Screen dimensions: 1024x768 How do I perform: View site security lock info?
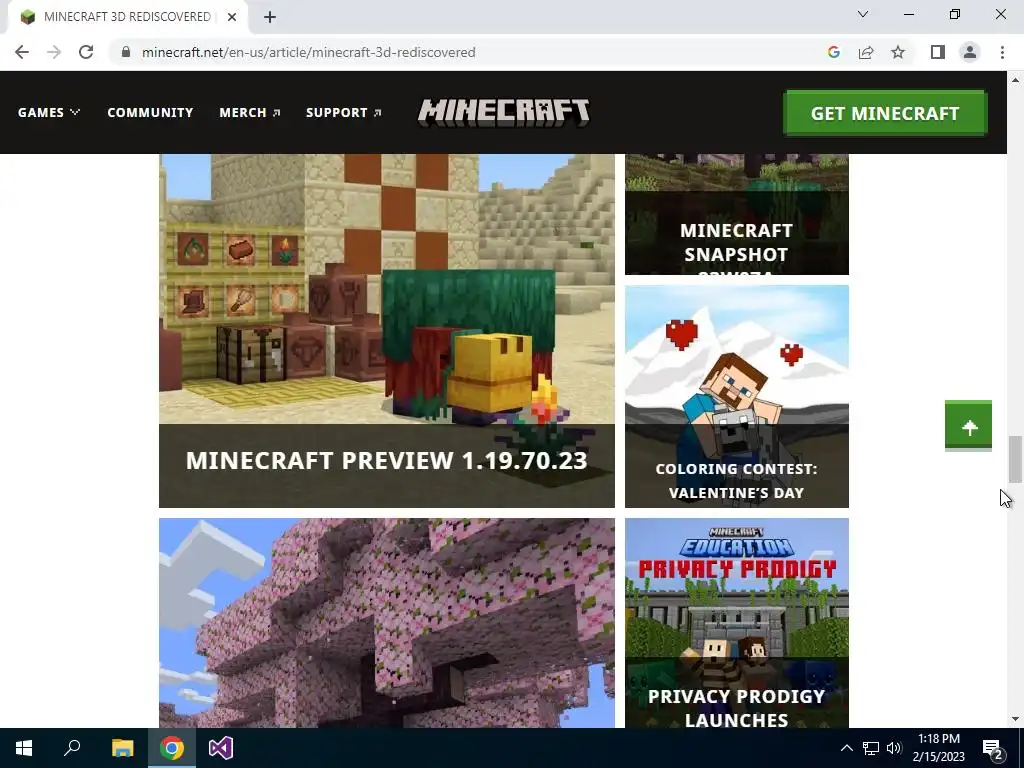pyautogui.click(x=126, y=52)
